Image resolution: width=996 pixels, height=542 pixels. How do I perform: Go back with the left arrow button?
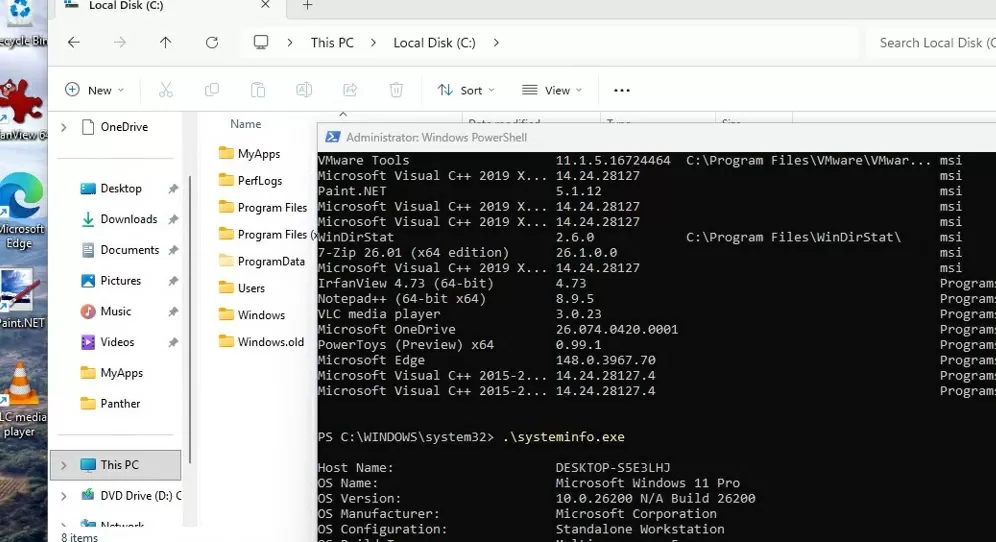pos(74,43)
